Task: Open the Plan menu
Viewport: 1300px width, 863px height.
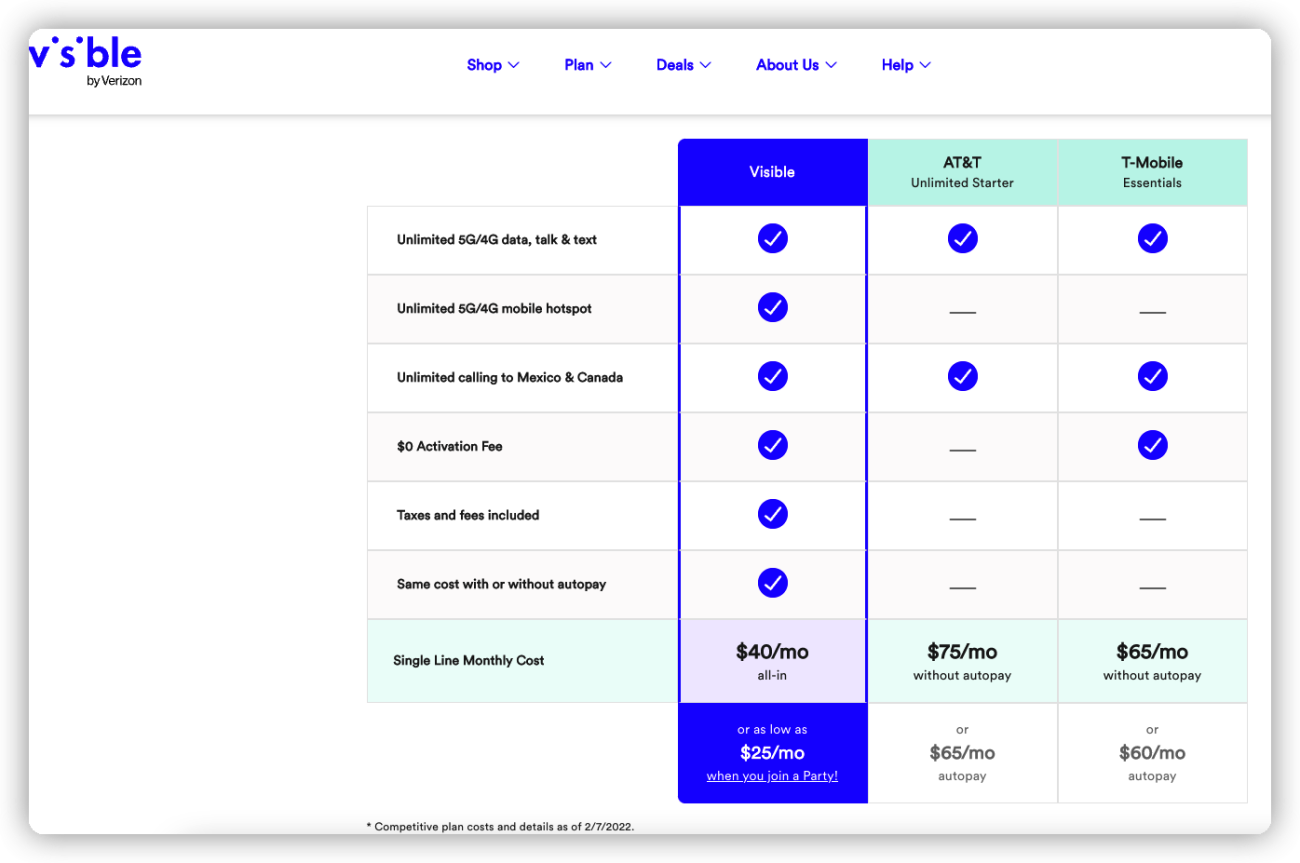Action: point(588,65)
